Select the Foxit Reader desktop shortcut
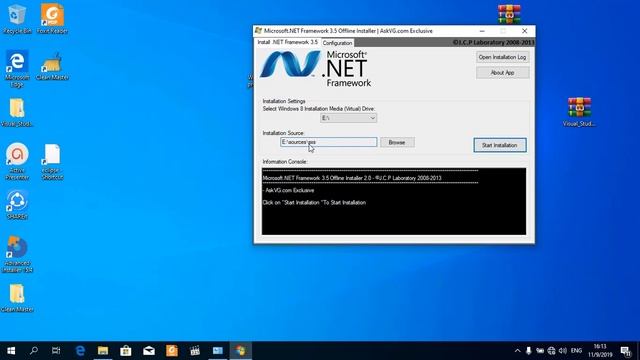The width and height of the screenshot is (640, 360). [x=52, y=19]
